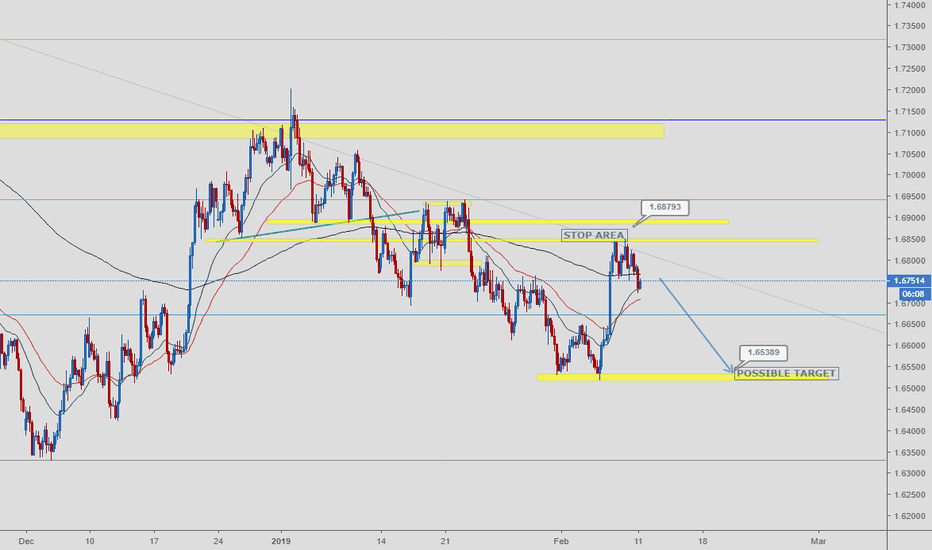Click the 1.70000 price axis label
This screenshot has width=932, height=550.
909,175
